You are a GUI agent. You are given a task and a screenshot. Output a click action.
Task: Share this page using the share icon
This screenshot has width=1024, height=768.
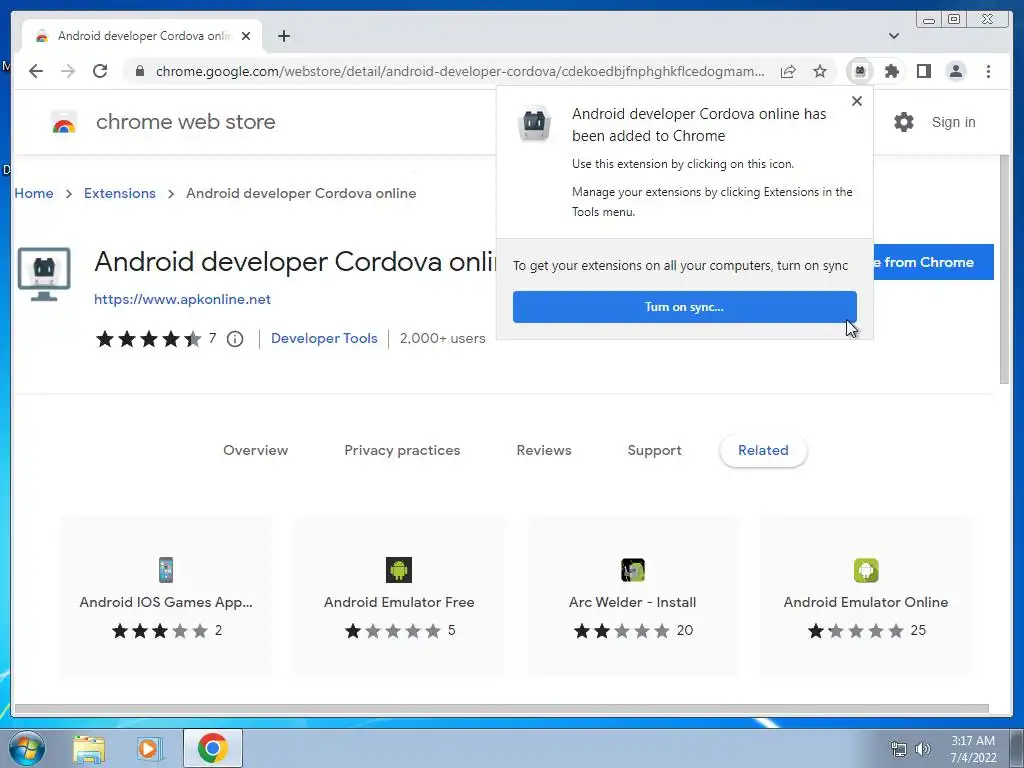click(788, 71)
